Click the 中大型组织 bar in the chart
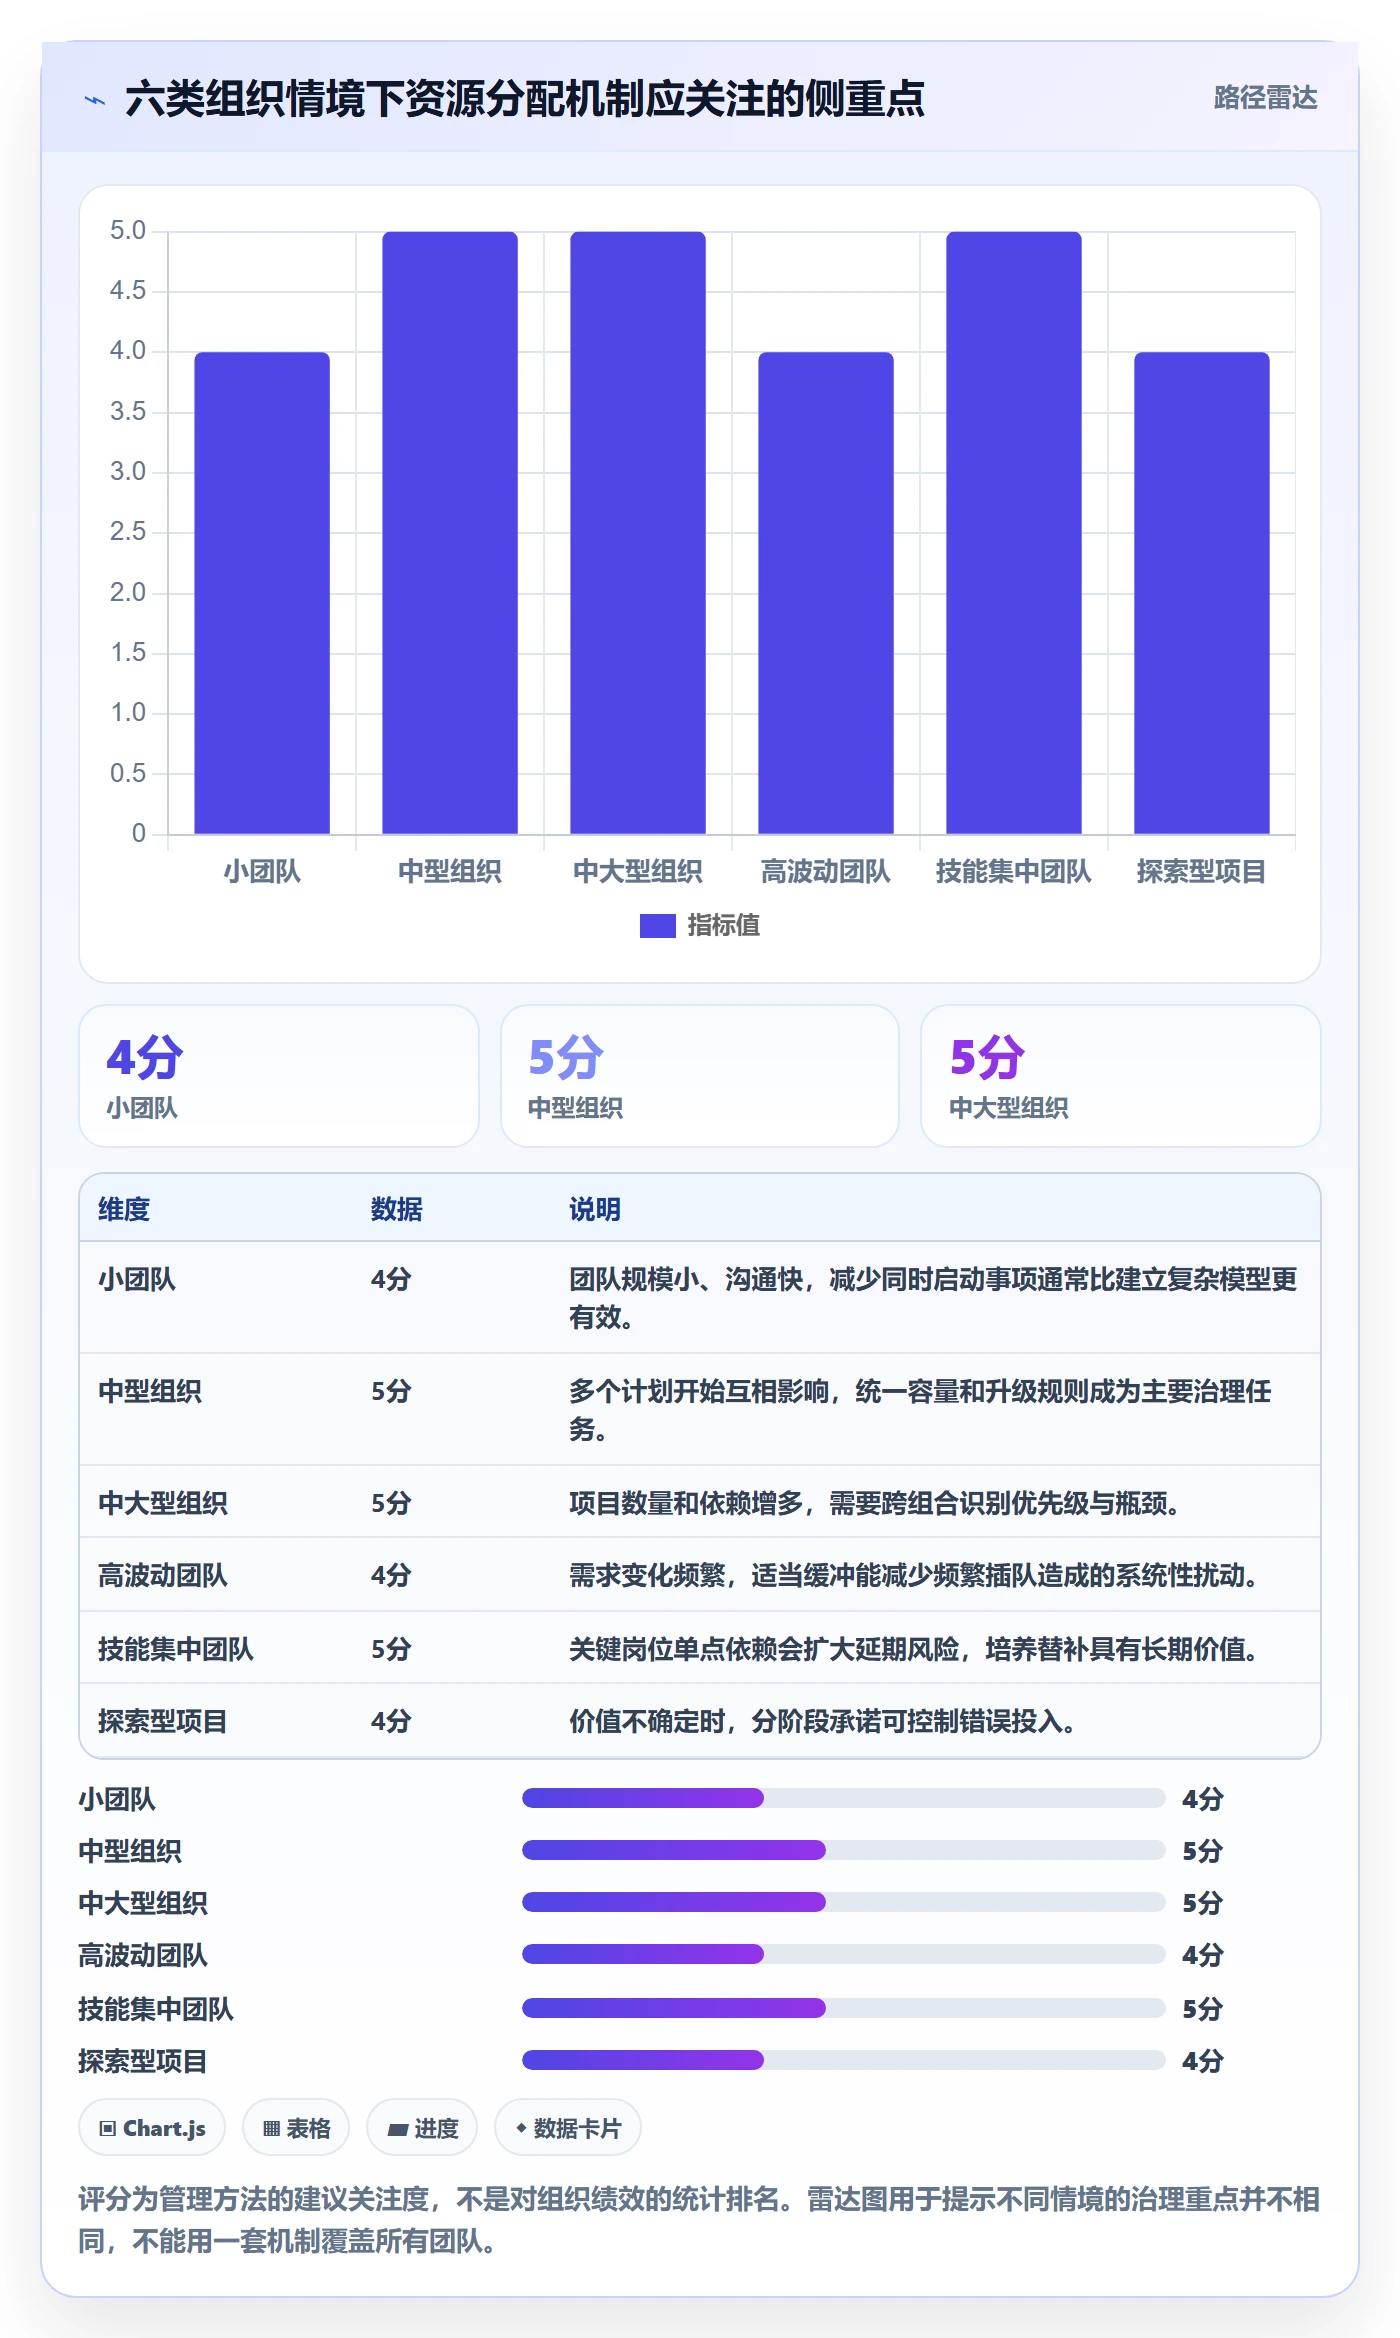This screenshot has width=1400, height=2338. 638,533
